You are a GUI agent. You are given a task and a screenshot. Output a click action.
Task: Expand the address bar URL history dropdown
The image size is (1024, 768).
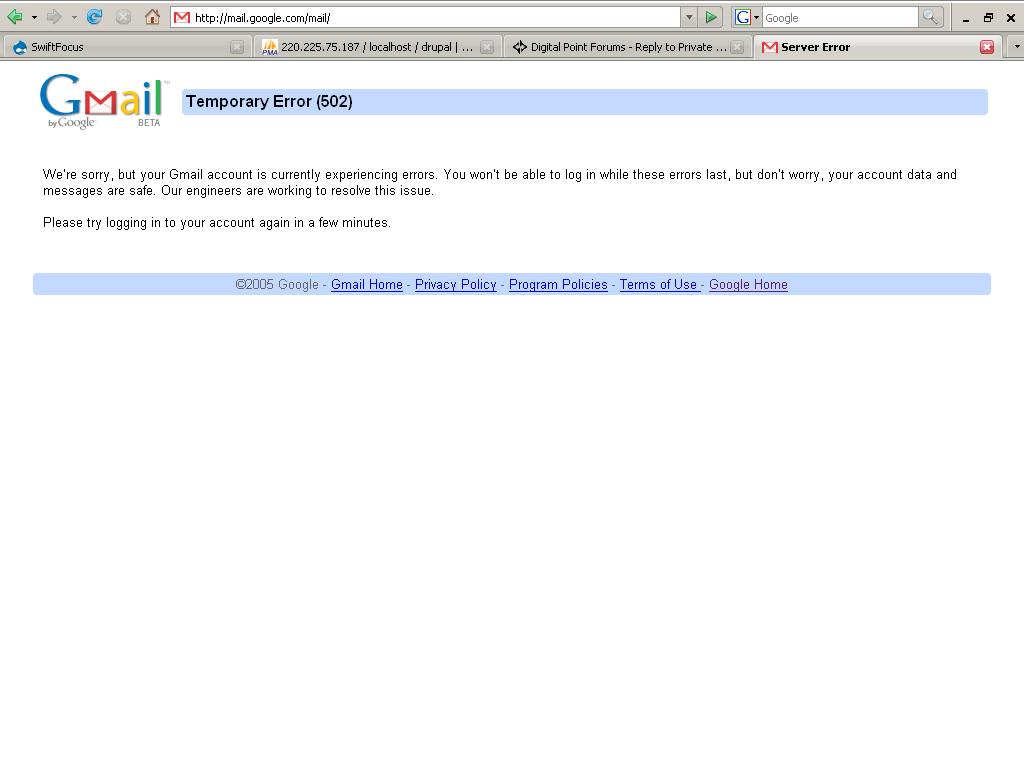coord(689,18)
